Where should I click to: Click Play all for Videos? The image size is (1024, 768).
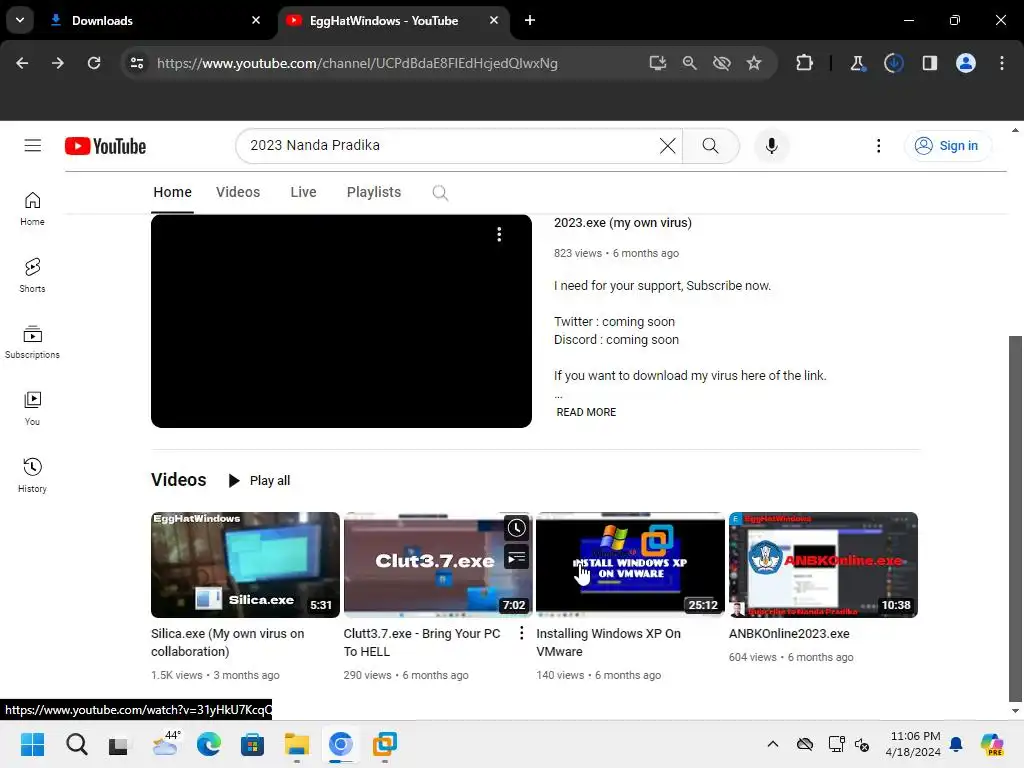click(x=259, y=481)
